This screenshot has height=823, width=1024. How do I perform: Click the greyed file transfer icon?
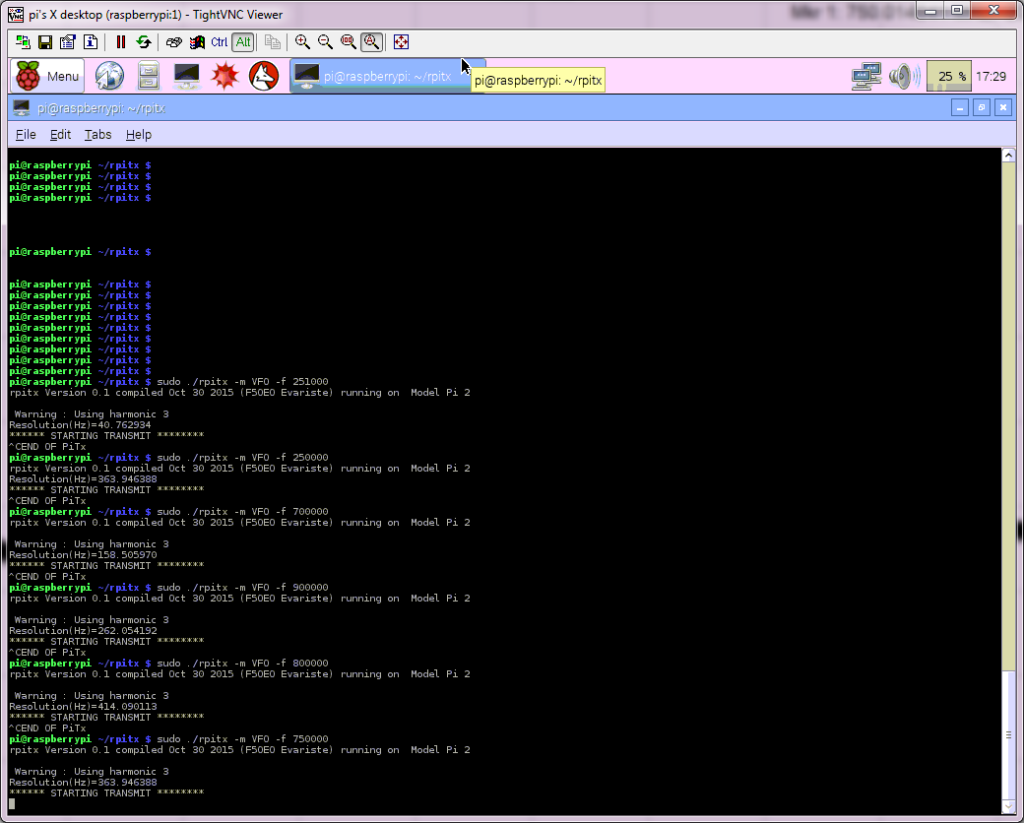272,42
